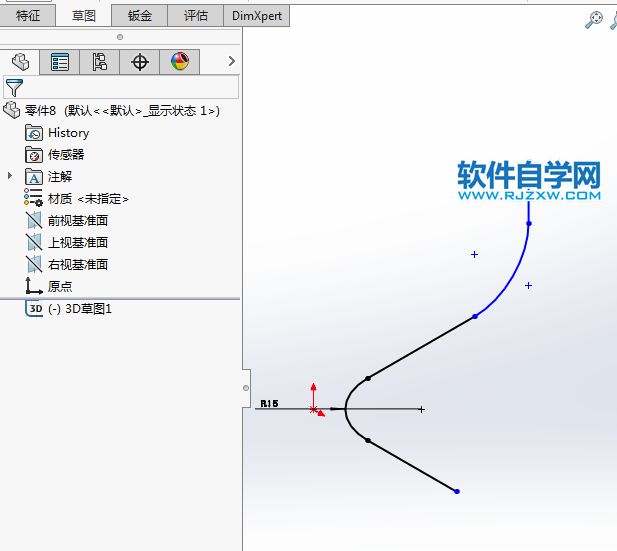This screenshot has height=551, width=617.
Task: Select the FeatureManager design tree icon
Action: click(20, 62)
